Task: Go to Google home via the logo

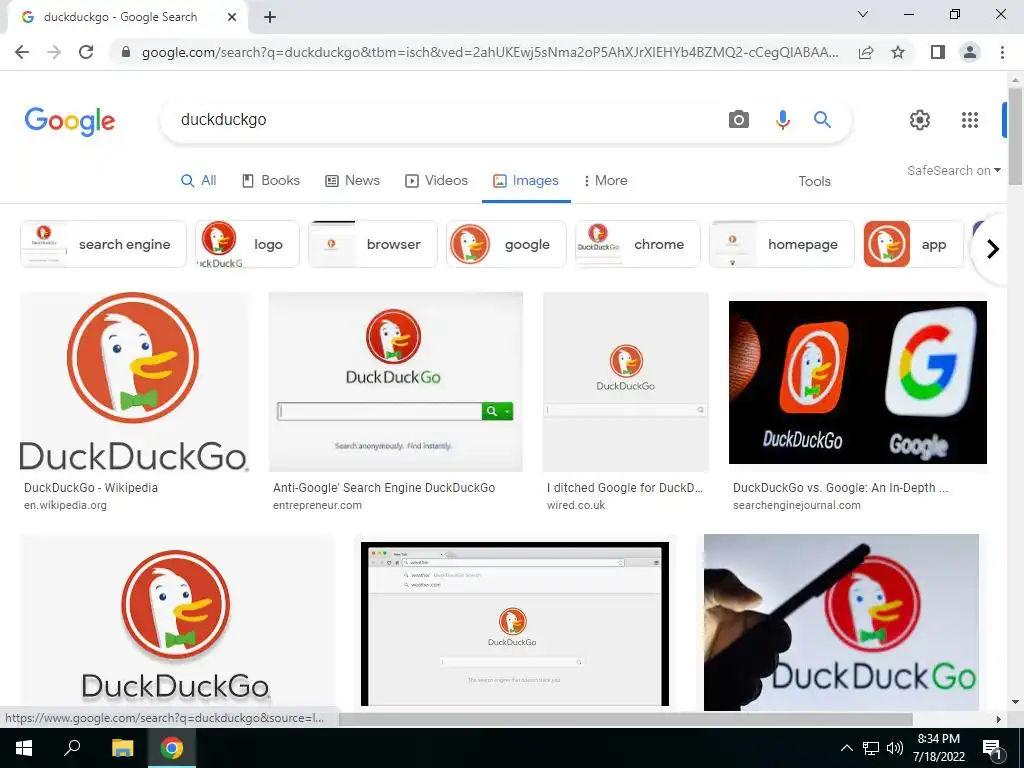Action: (70, 121)
